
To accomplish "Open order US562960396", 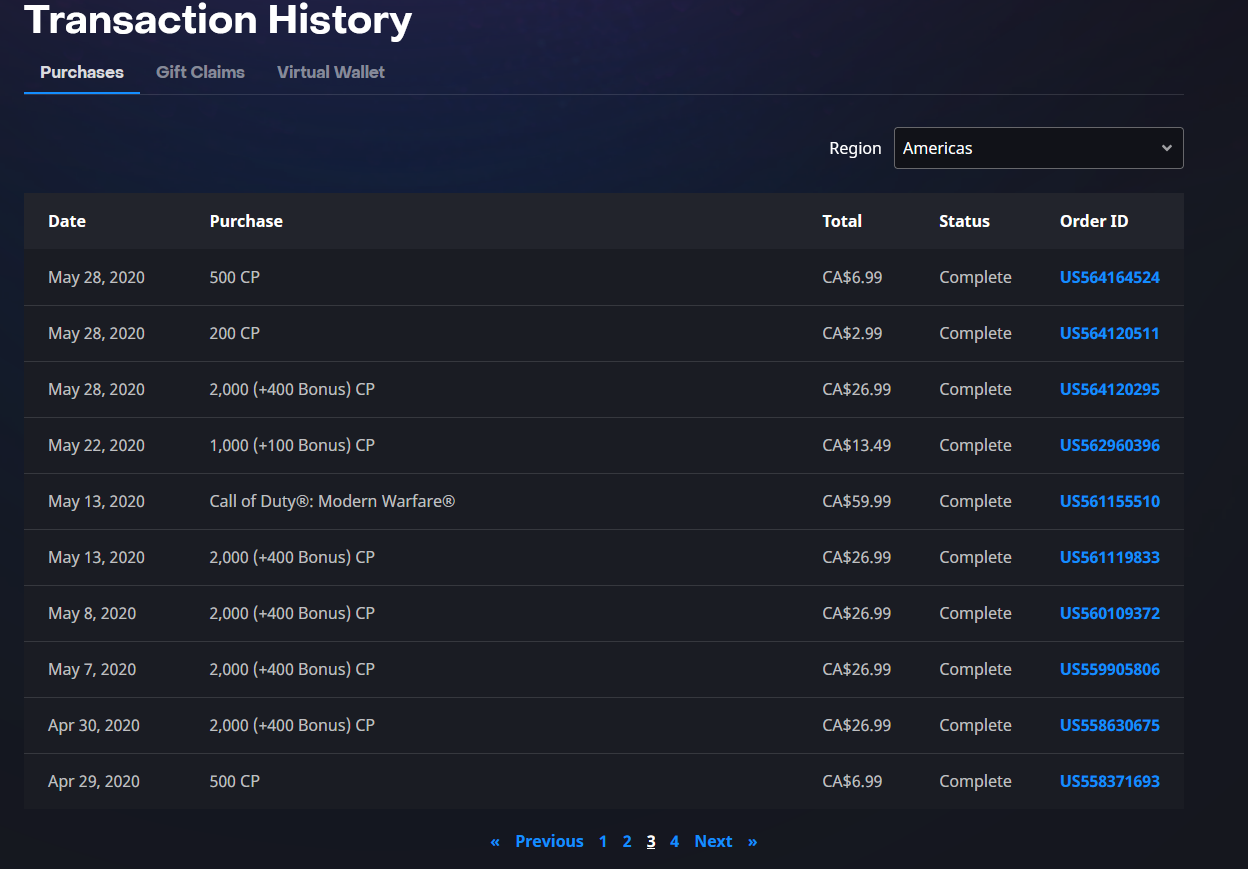I will pos(1109,445).
